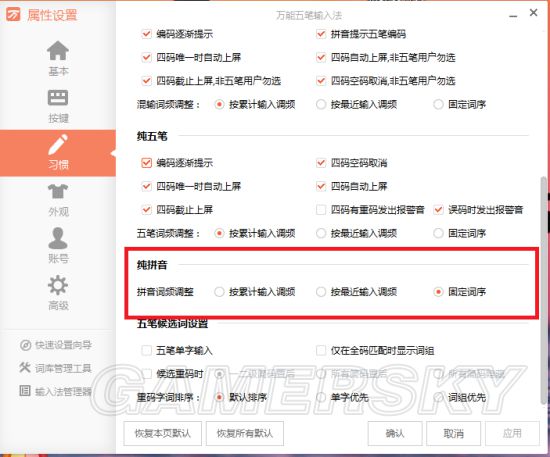Viewport: 550px width, 457px height.
Task: Select 重码字词排序 词组优先 radio
Action: (438, 397)
